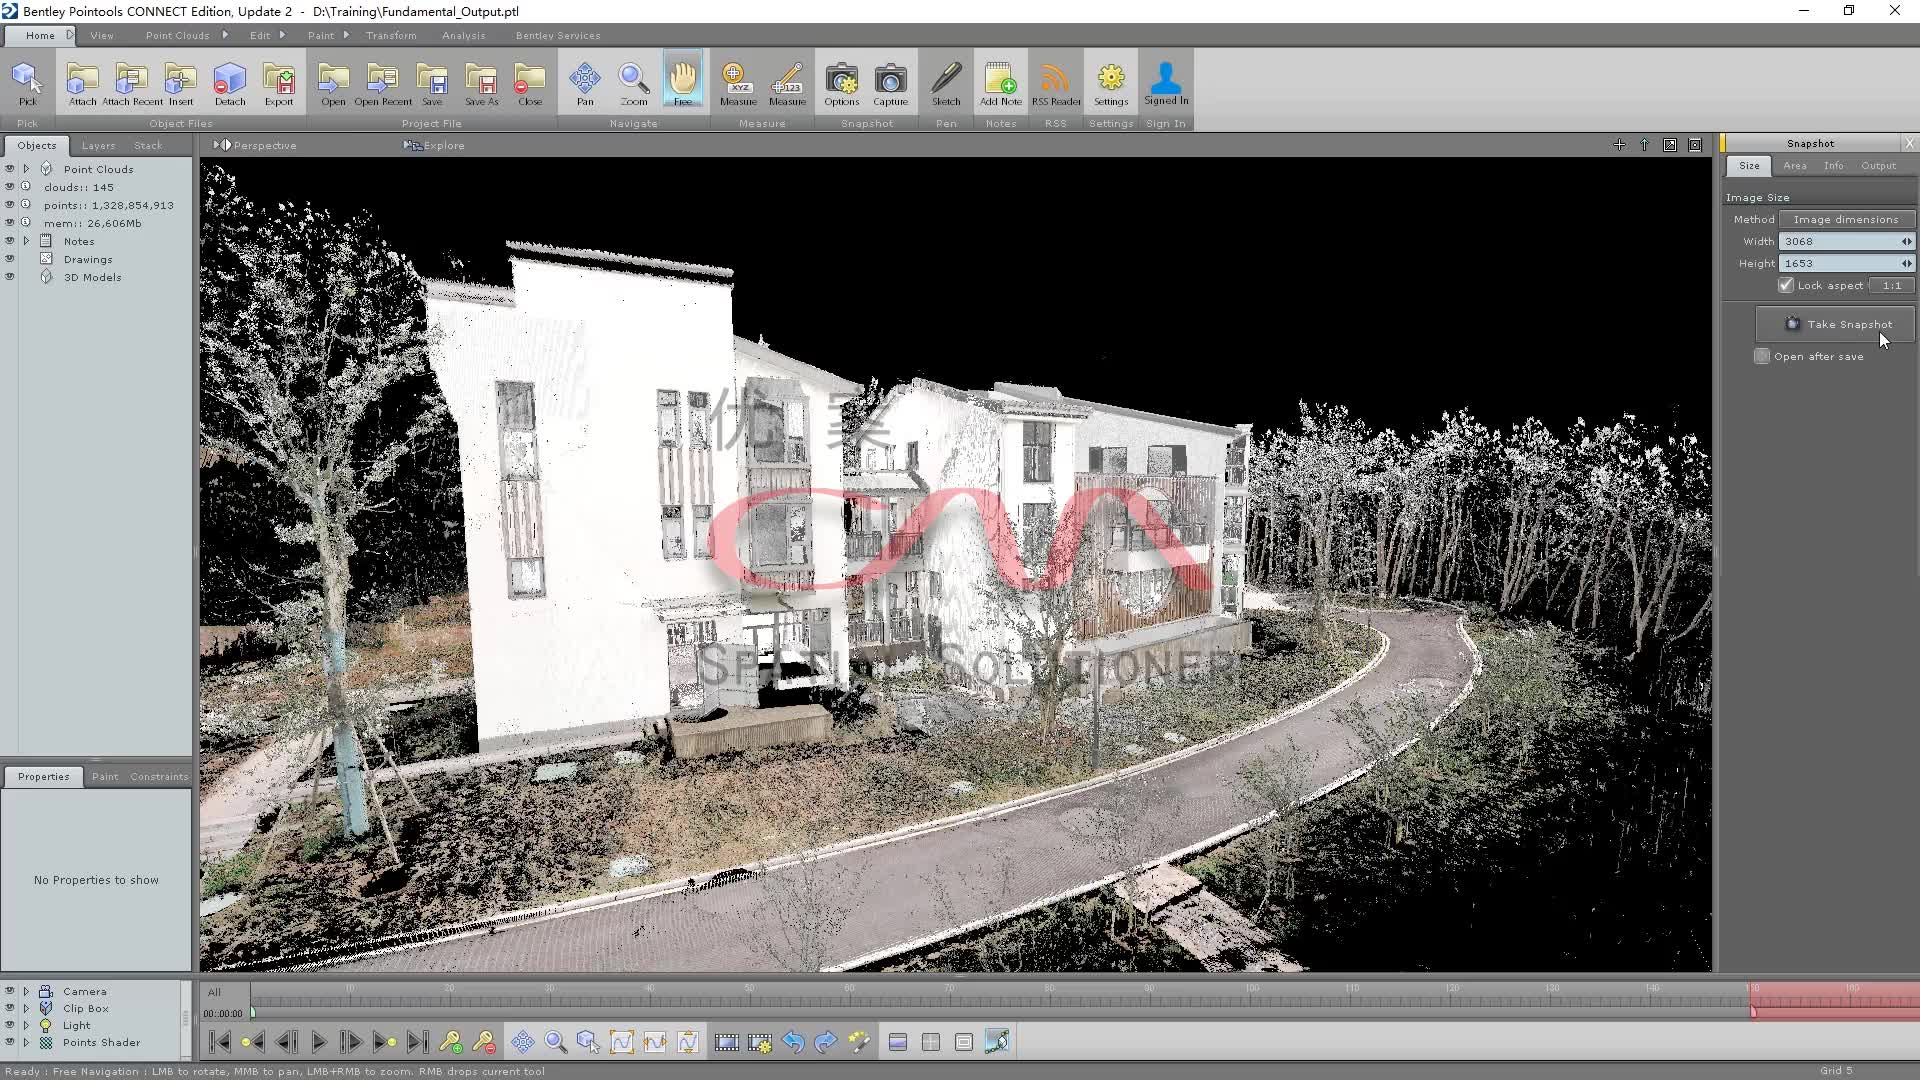This screenshot has width=1920, height=1080.
Task: Select the Sketch pen tool
Action: [946, 84]
